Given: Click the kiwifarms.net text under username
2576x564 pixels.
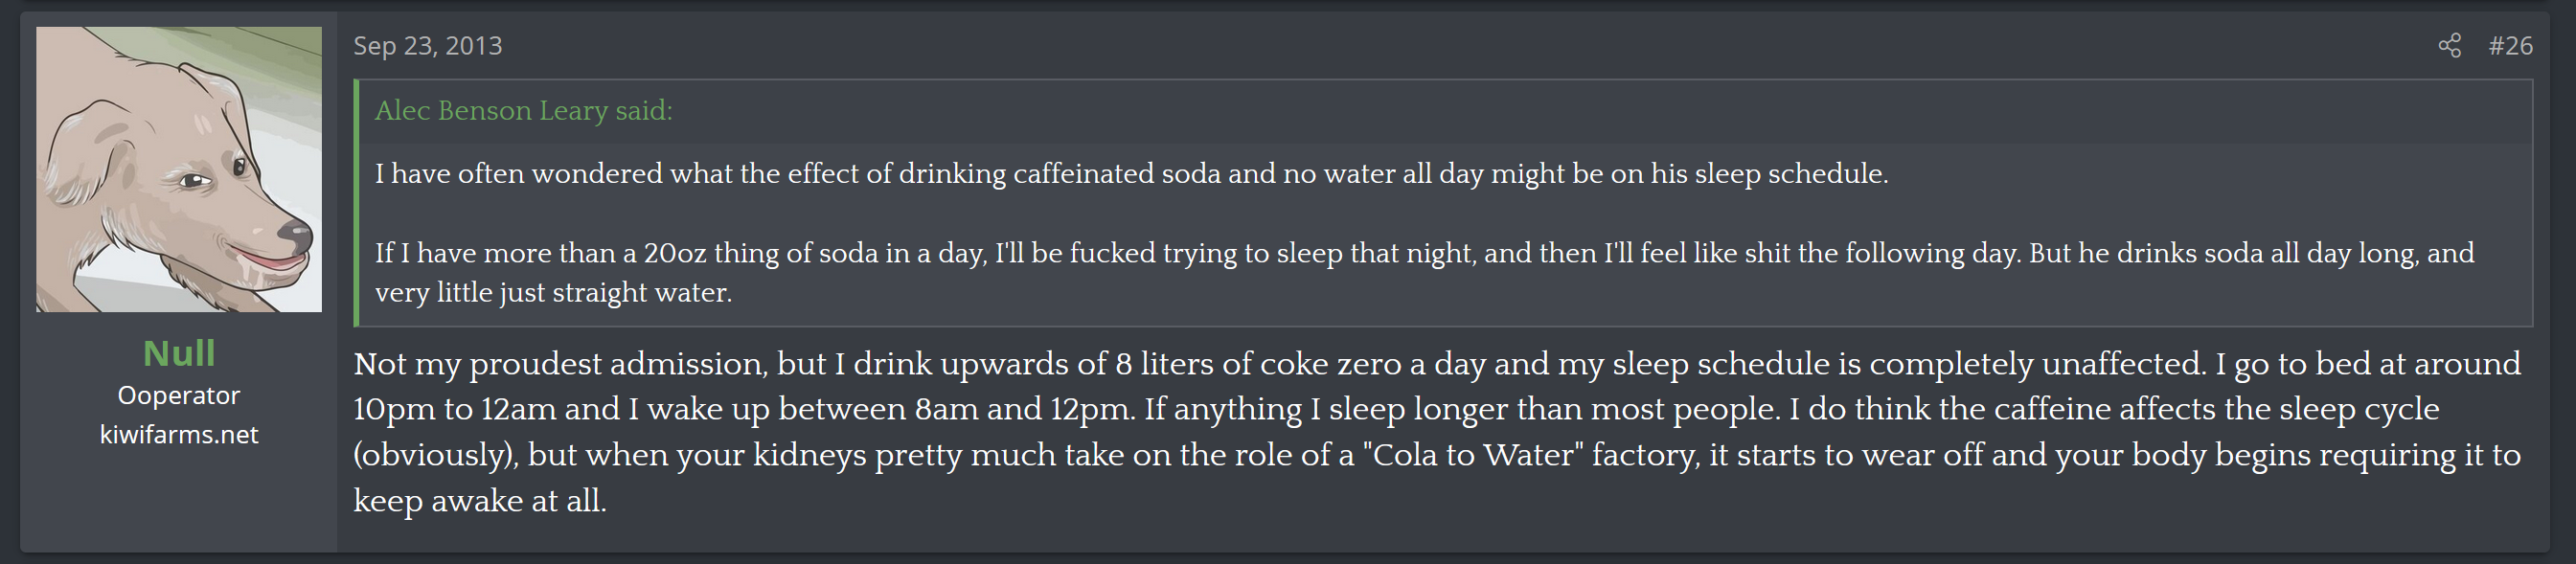Looking at the screenshot, I should tap(179, 434).
